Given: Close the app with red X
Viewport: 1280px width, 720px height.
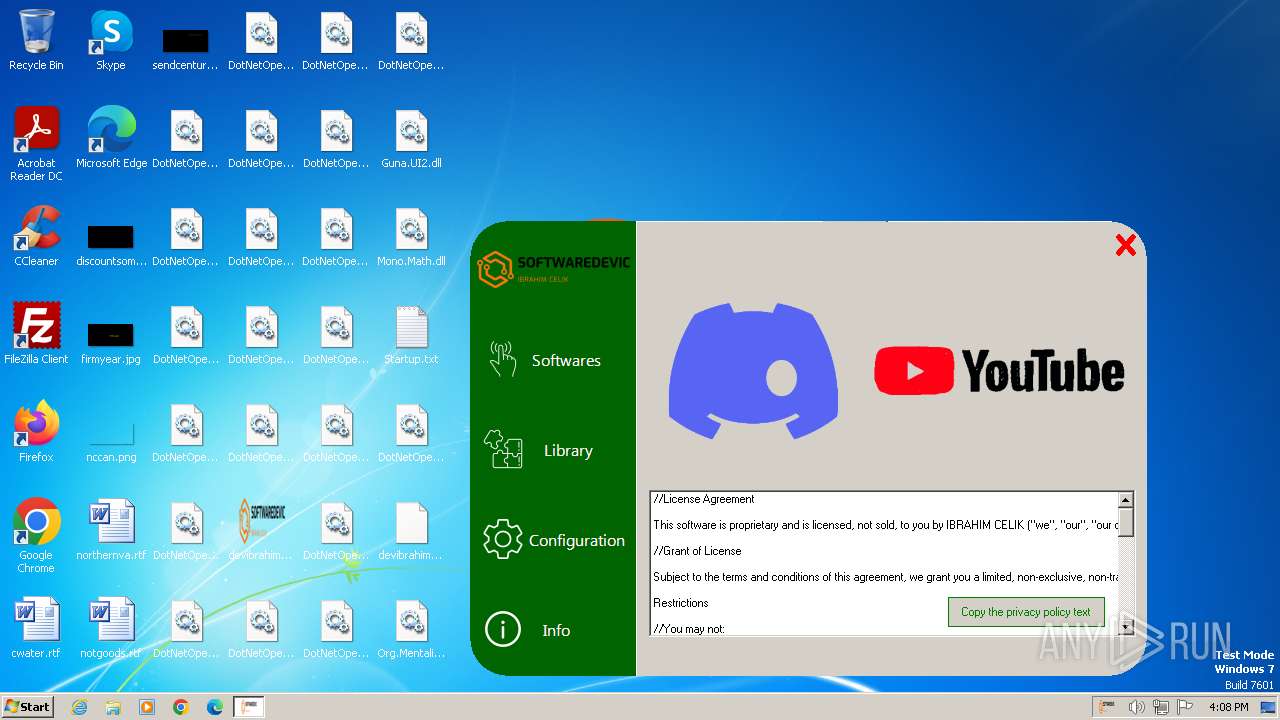Looking at the screenshot, I should tap(1125, 245).
